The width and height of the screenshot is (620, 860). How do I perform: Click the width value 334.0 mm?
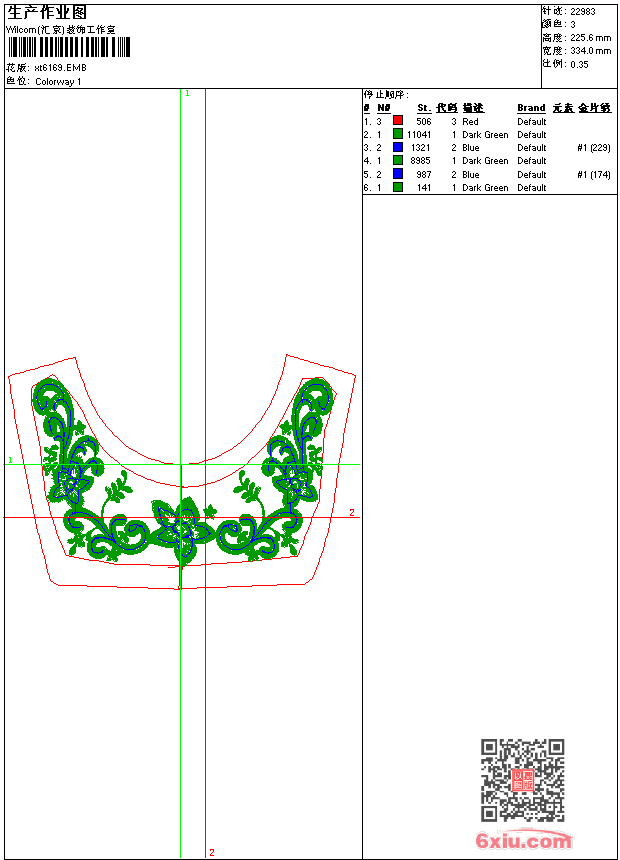click(x=590, y=51)
